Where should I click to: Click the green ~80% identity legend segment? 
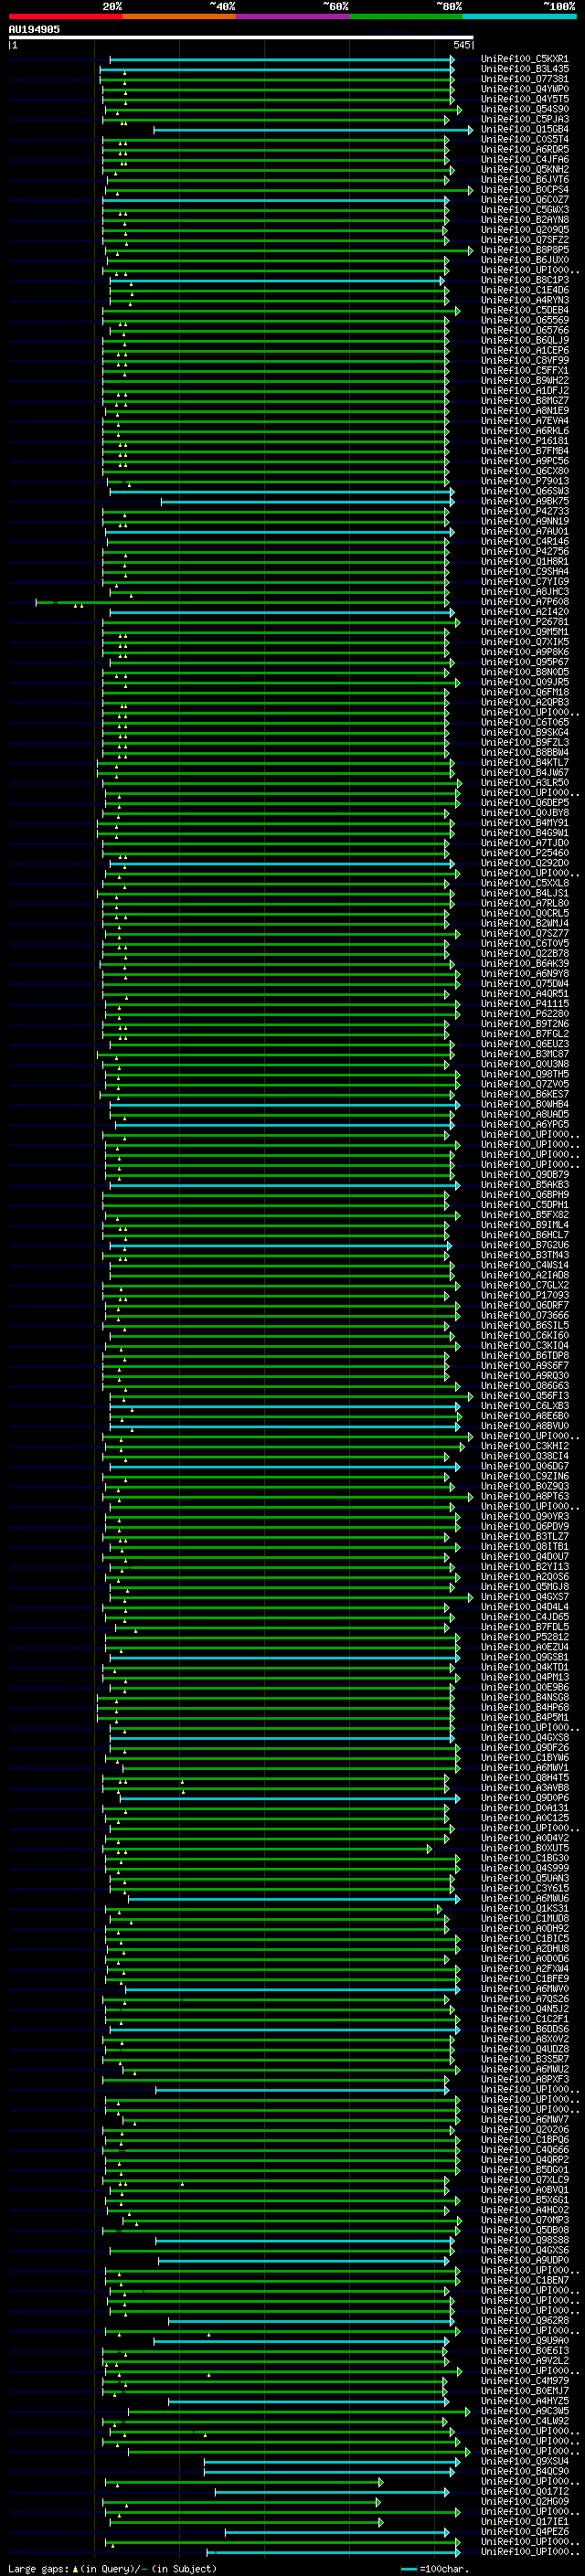click(406, 16)
